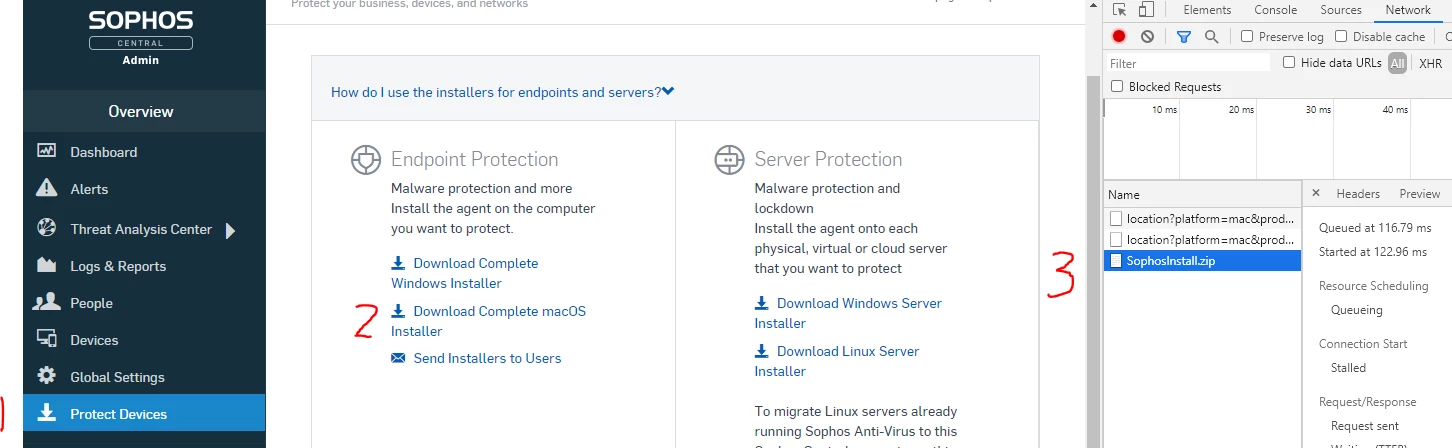Click the Dashboard chart icon

(46, 151)
